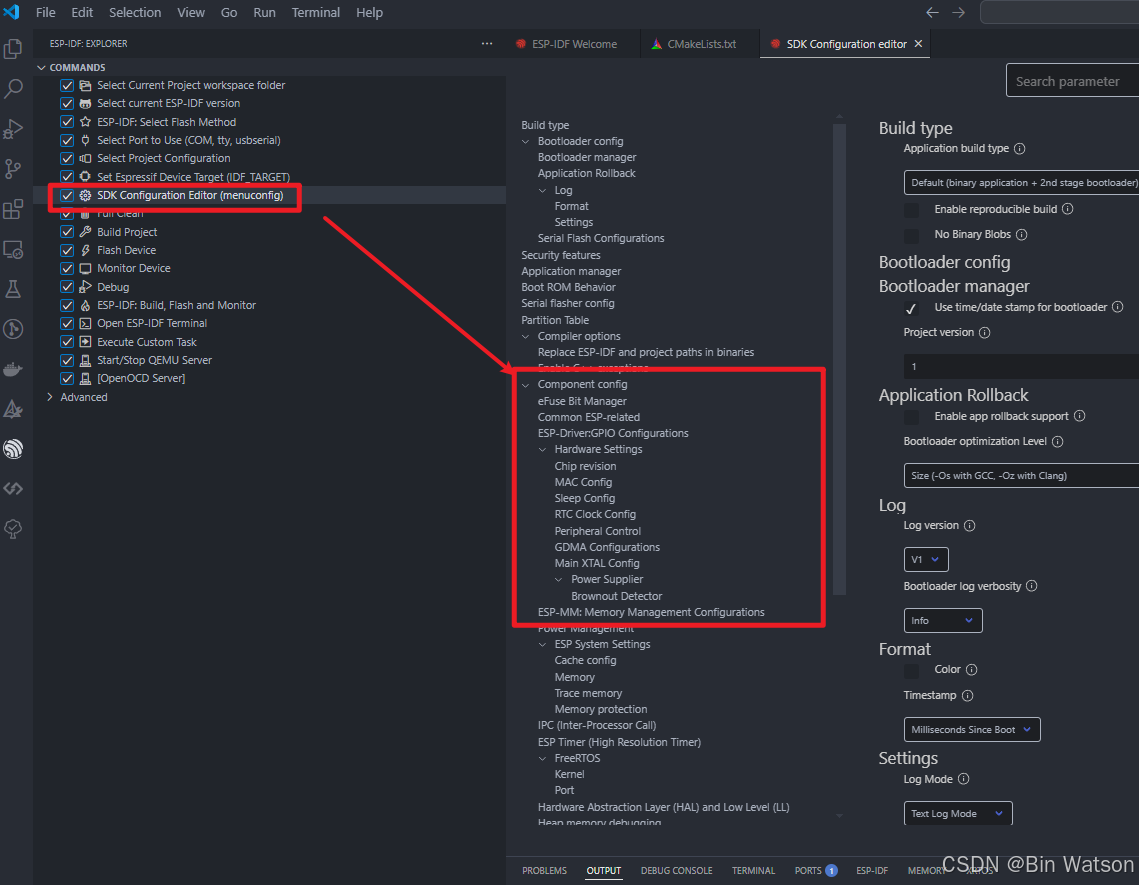1139x885 pixels.
Task: Open Extensions view icon
Action: 13,209
